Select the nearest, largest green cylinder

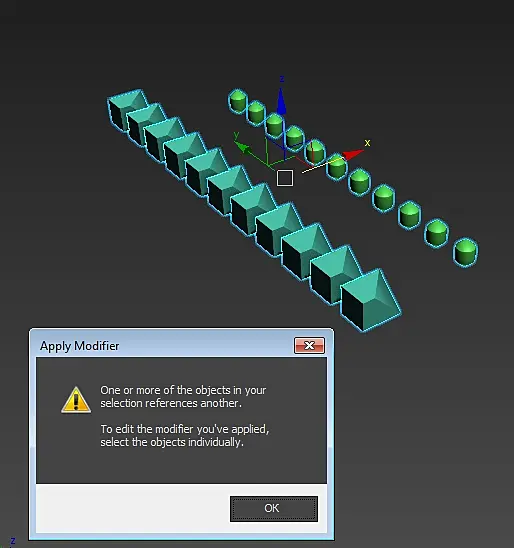pos(465,252)
